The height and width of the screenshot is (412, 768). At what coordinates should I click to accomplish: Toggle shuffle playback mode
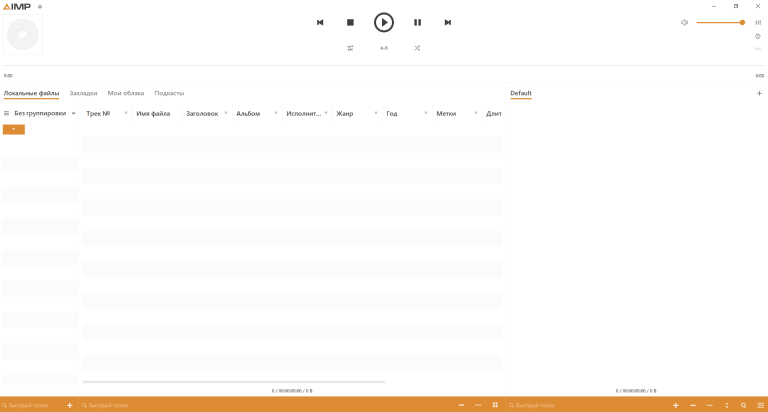(x=417, y=48)
